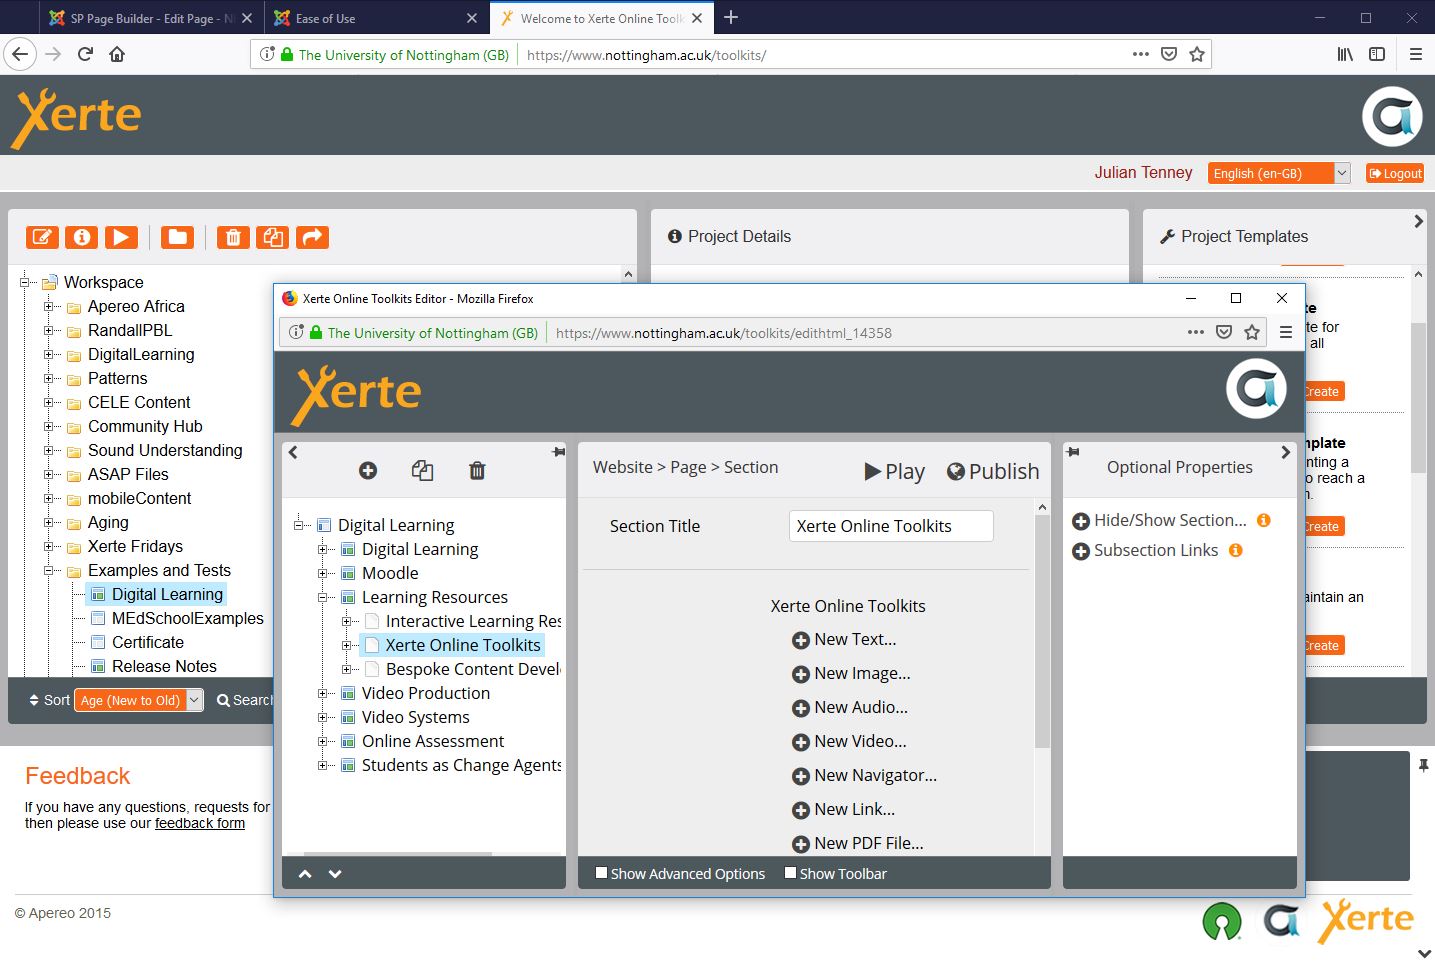Delete selected node with editor trash icon
Screen dimensions: 1435x964
477,470
